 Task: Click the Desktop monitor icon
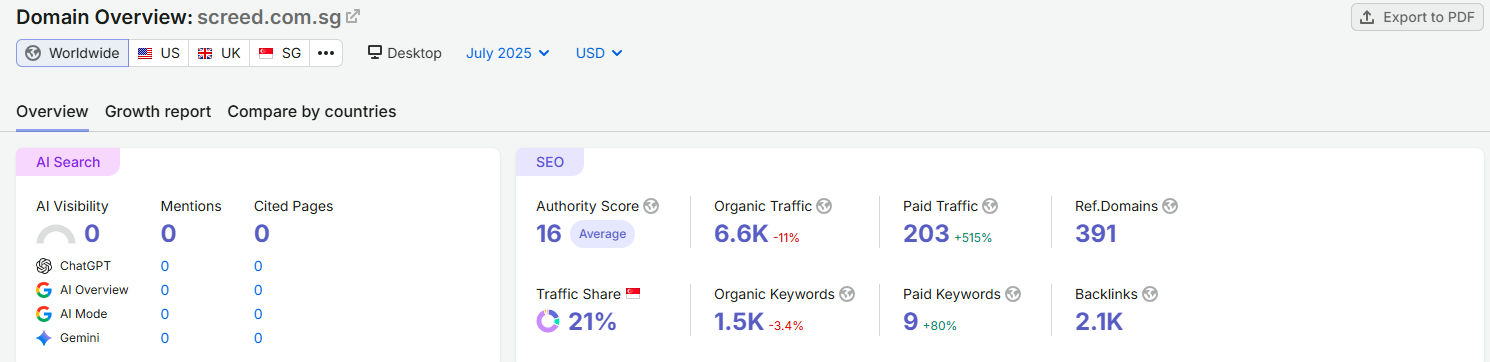(375, 53)
